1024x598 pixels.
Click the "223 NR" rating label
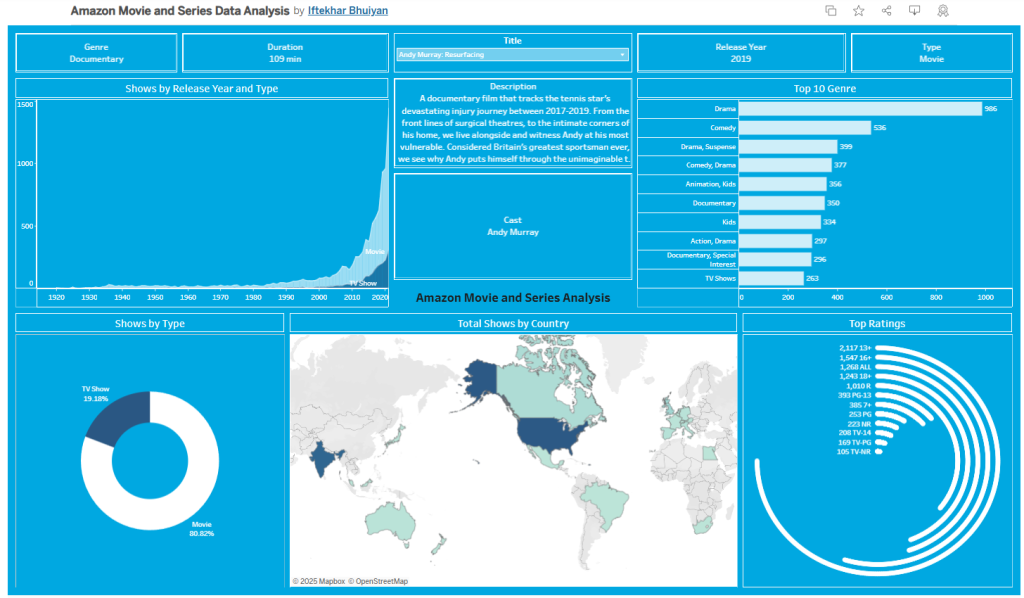tap(859, 424)
